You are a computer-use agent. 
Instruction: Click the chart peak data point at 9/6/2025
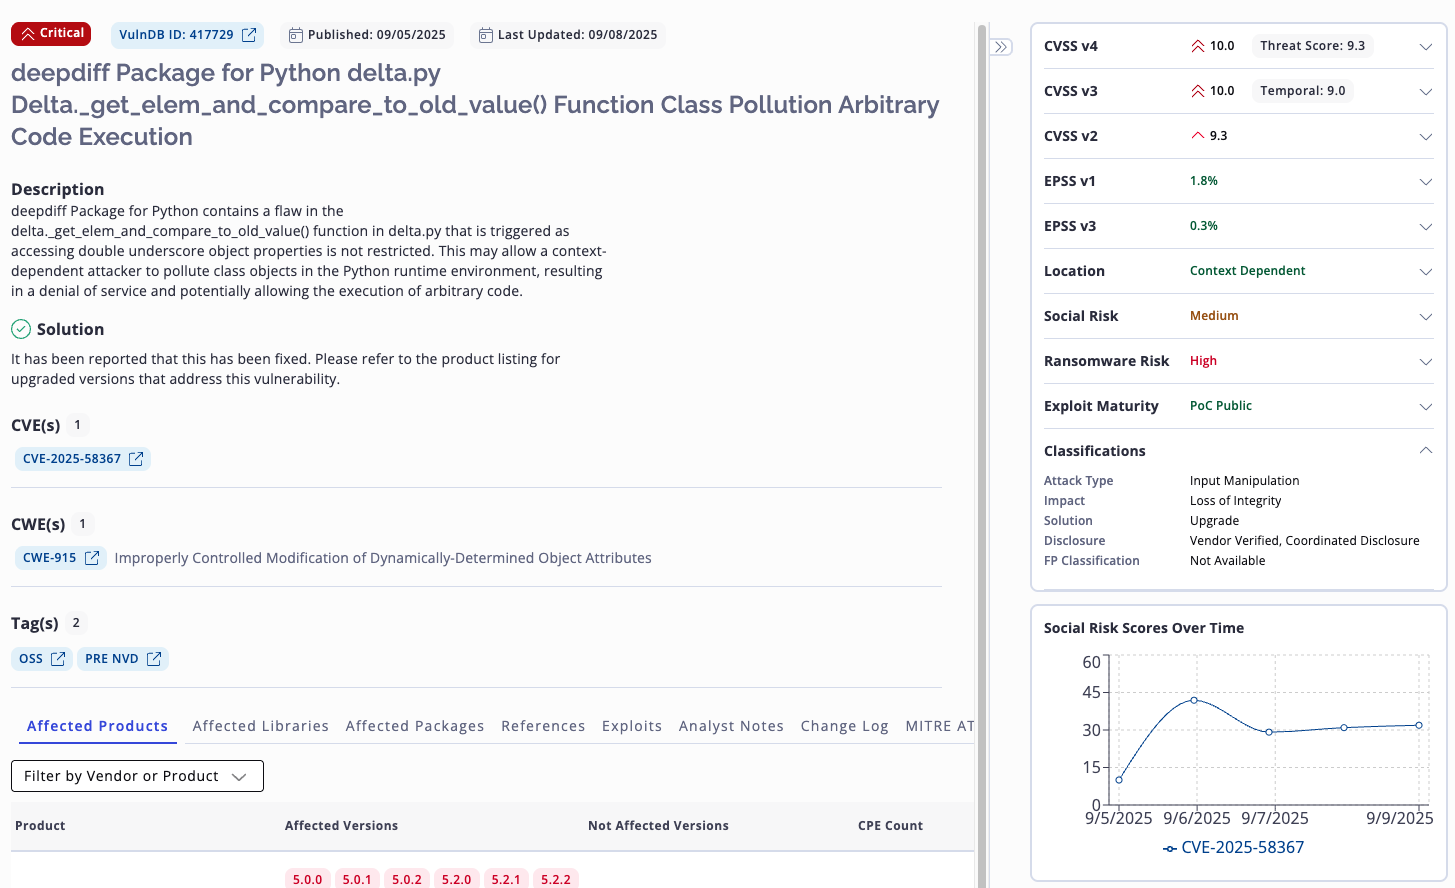pyautogui.click(x=1194, y=700)
